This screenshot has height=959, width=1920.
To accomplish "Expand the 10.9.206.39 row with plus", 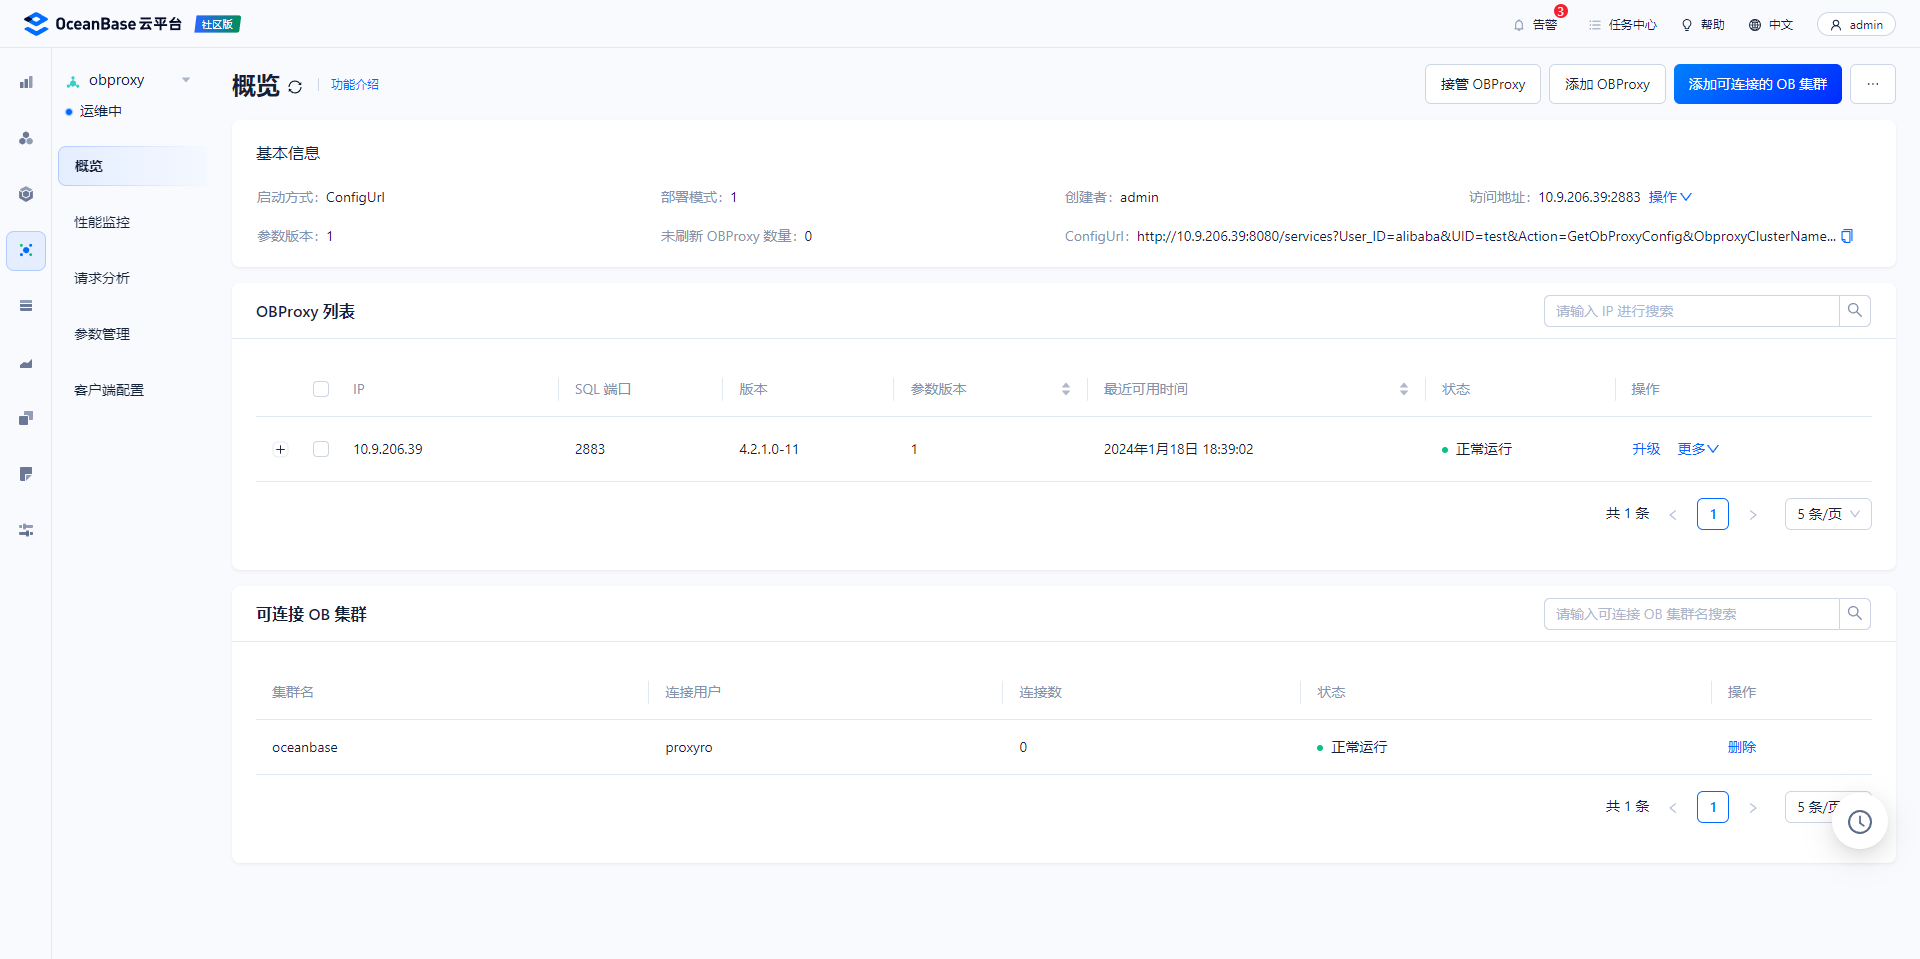I will (x=281, y=449).
